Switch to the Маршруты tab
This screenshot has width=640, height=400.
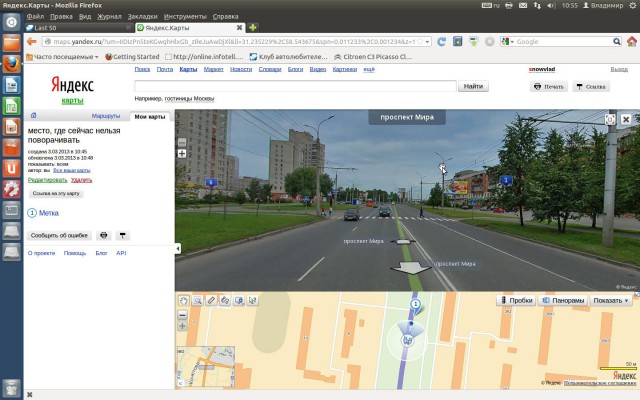point(106,116)
